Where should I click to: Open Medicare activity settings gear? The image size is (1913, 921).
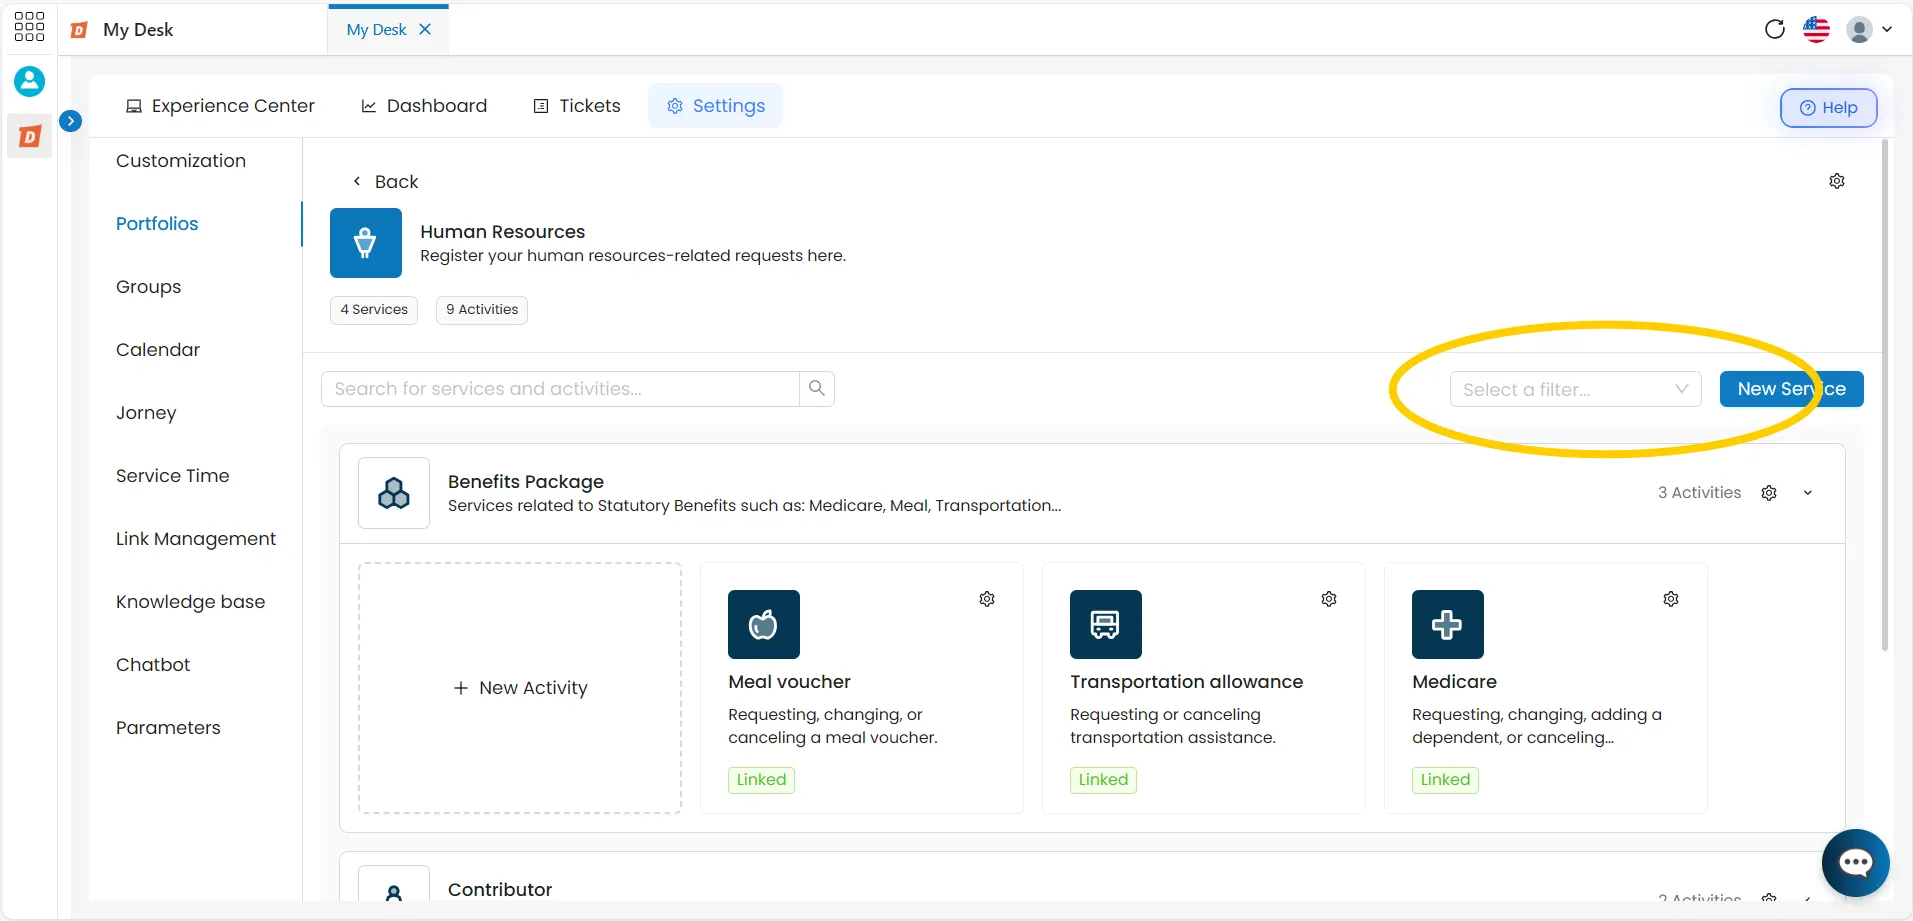coord(1671,599)
